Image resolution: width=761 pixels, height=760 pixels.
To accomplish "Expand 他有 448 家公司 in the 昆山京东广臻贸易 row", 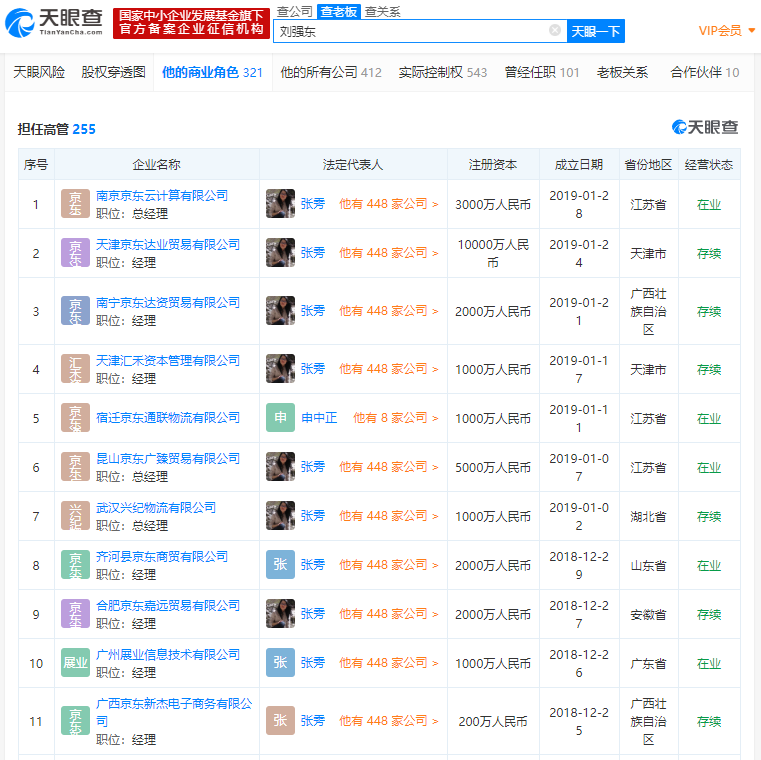I will tap(388, 467).
